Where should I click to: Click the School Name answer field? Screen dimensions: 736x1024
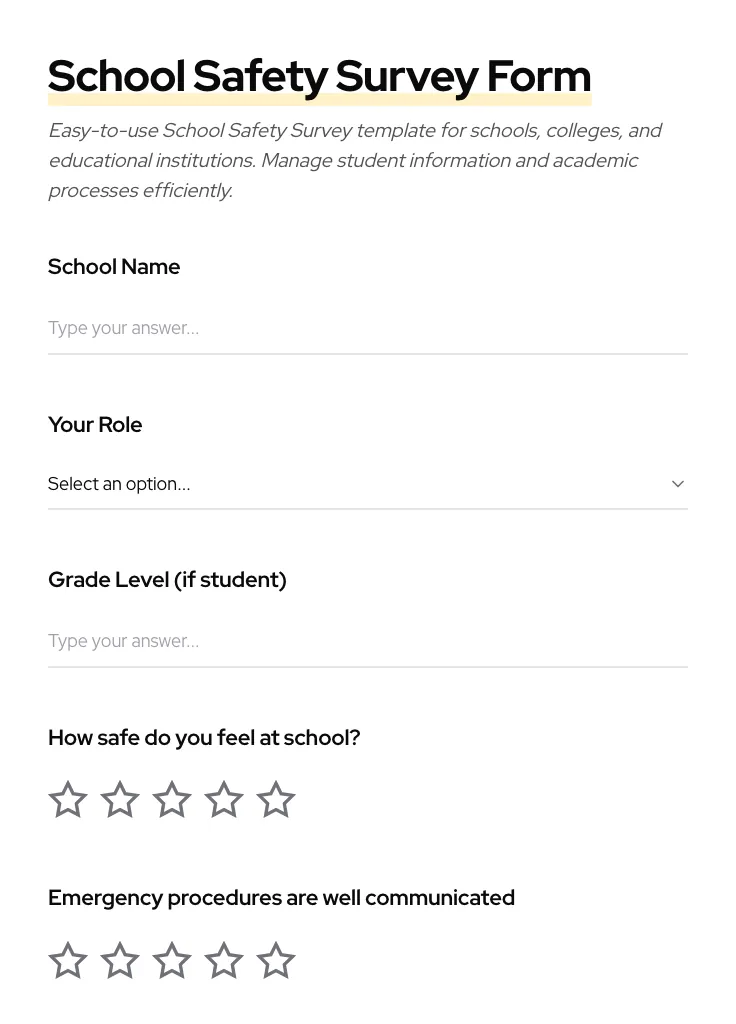click(367, 328)
